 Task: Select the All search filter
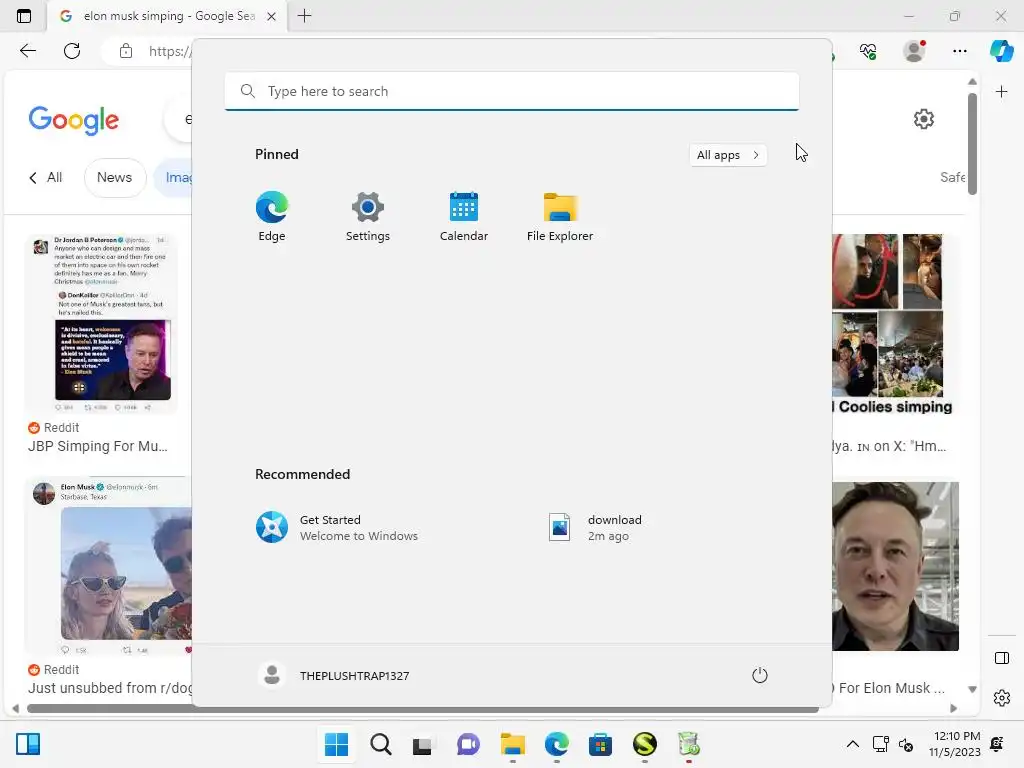[54, 177]
